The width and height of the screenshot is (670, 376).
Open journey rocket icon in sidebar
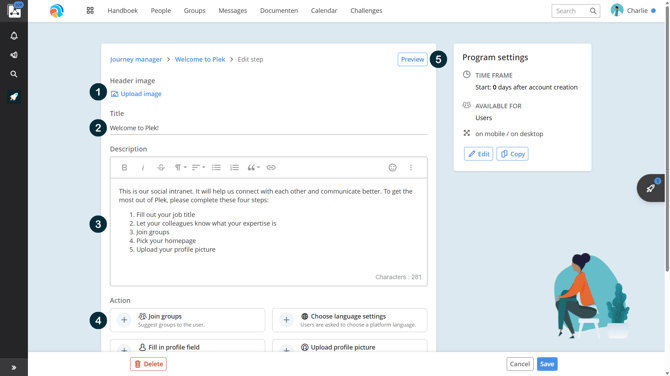[x=14, y=97]
